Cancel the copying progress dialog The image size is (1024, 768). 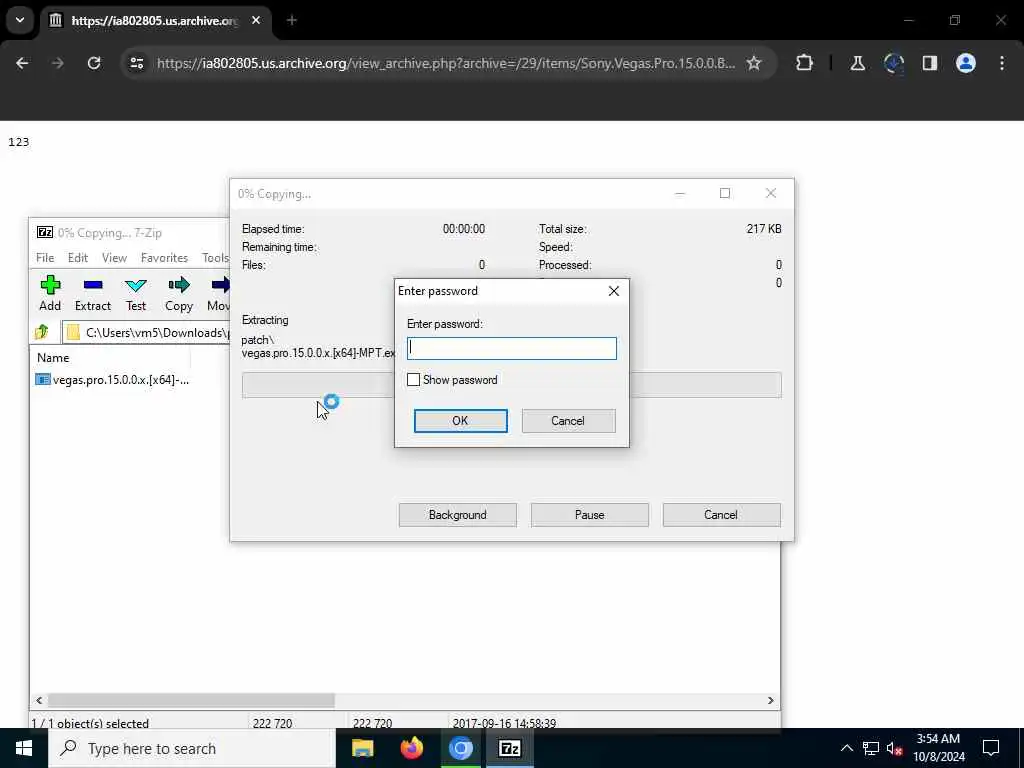721,515
